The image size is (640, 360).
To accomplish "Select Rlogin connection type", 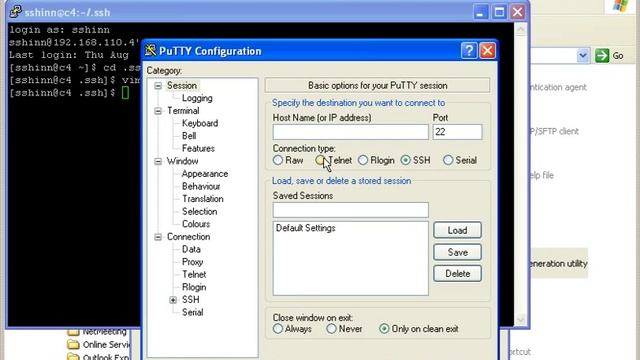I will pos(363,160).
